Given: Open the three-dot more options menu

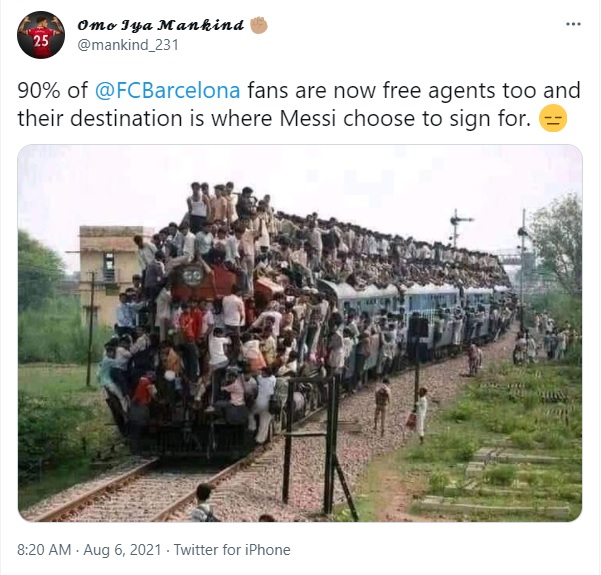Looking at the screenshot, I should point(573,24).
